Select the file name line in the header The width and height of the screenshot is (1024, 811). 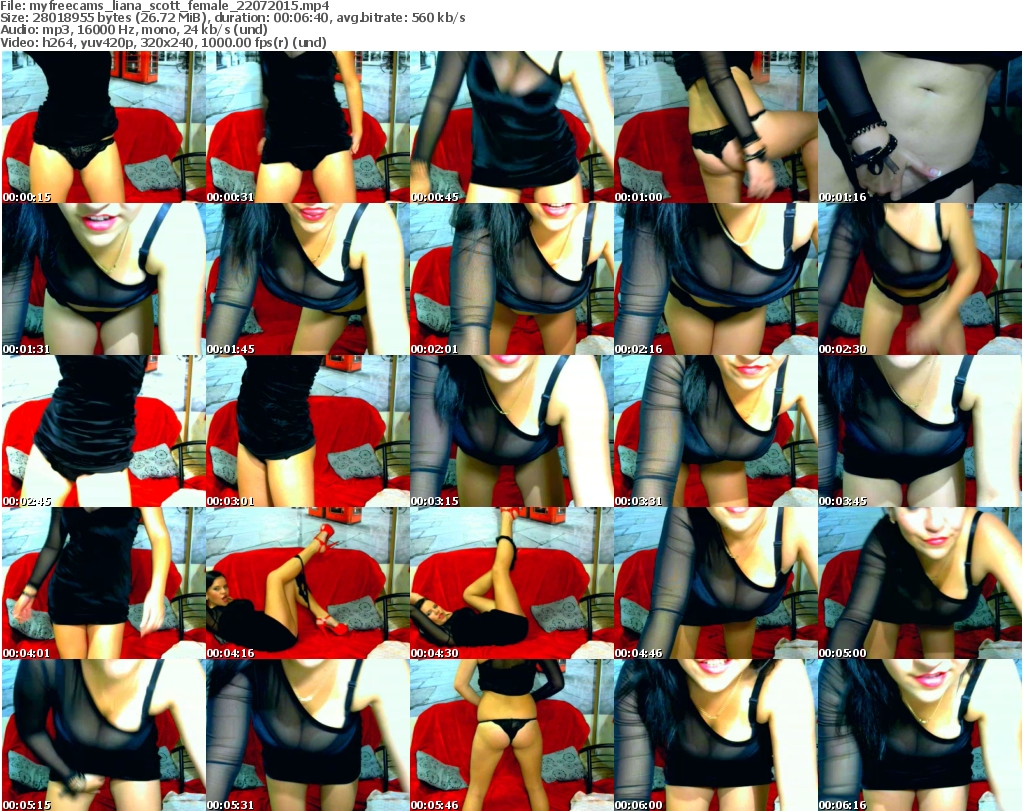(x=165, y=6)
